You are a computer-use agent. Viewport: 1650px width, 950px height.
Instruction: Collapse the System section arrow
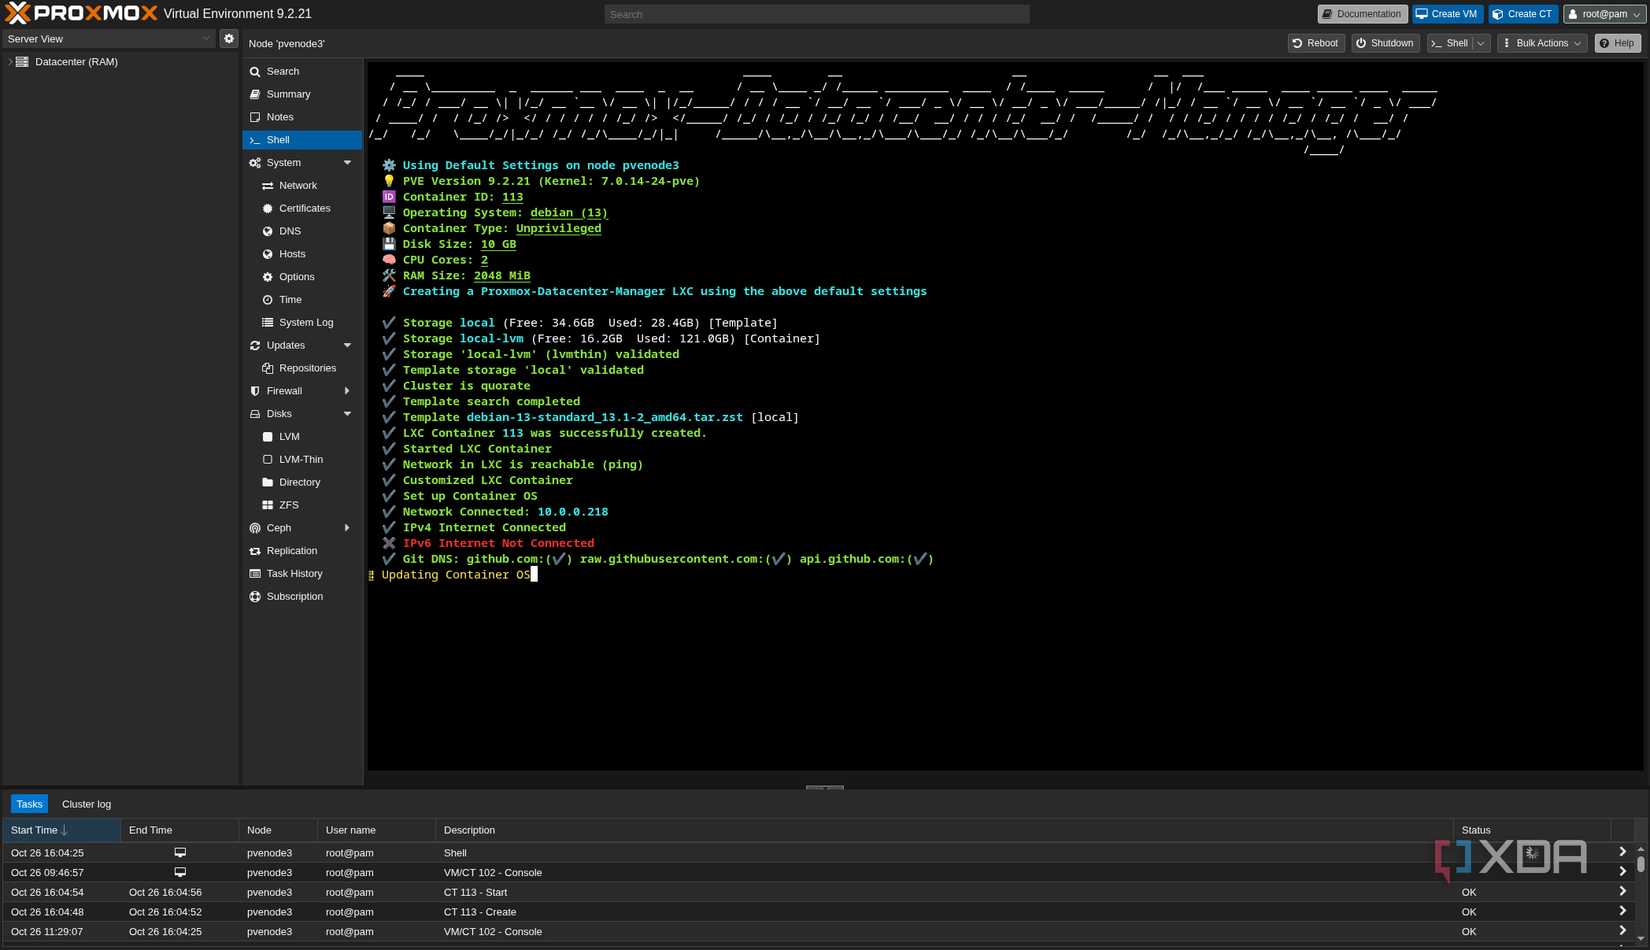pyautogui.click(x=347, y=163)
